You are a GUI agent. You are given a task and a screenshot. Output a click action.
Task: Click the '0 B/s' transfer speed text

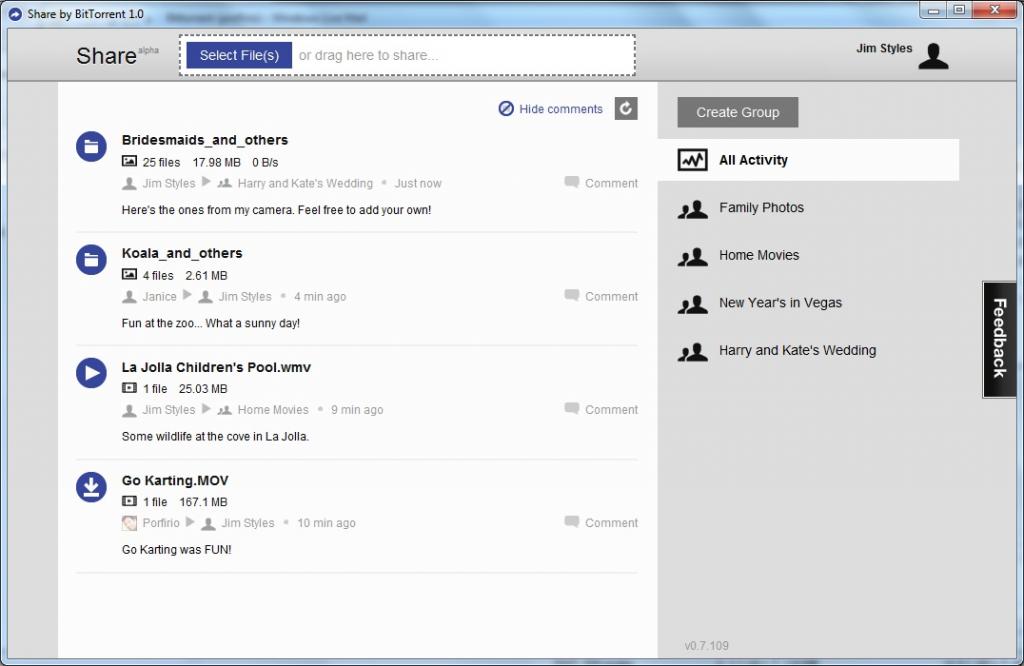(265, 163)
